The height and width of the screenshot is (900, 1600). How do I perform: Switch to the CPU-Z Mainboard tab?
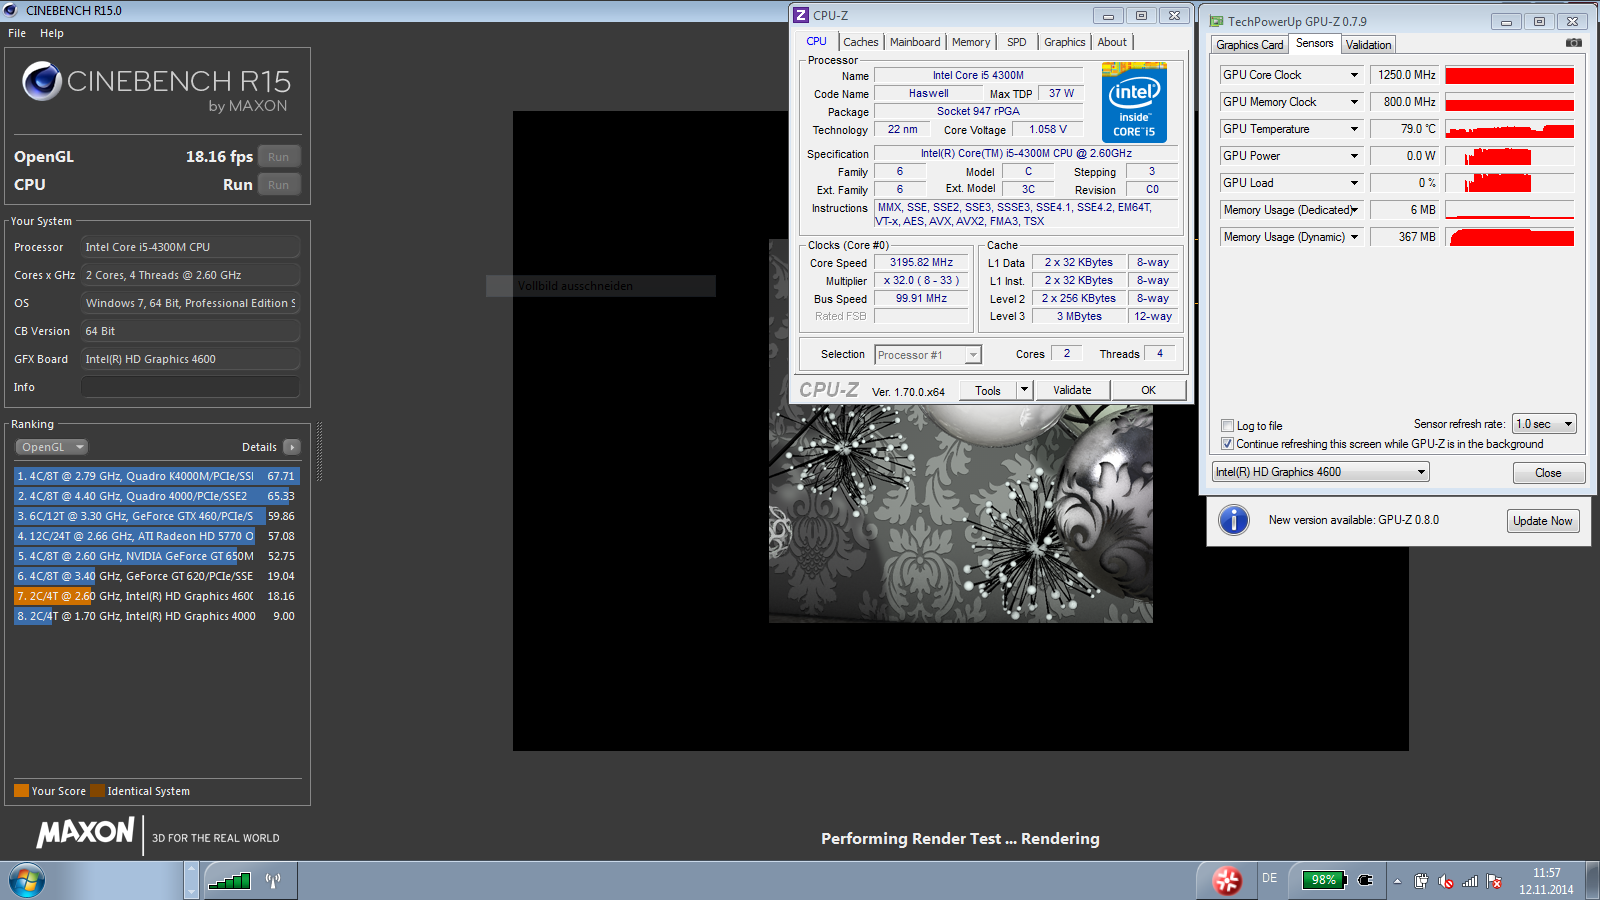pyautogui.click(x=915, y=42)
